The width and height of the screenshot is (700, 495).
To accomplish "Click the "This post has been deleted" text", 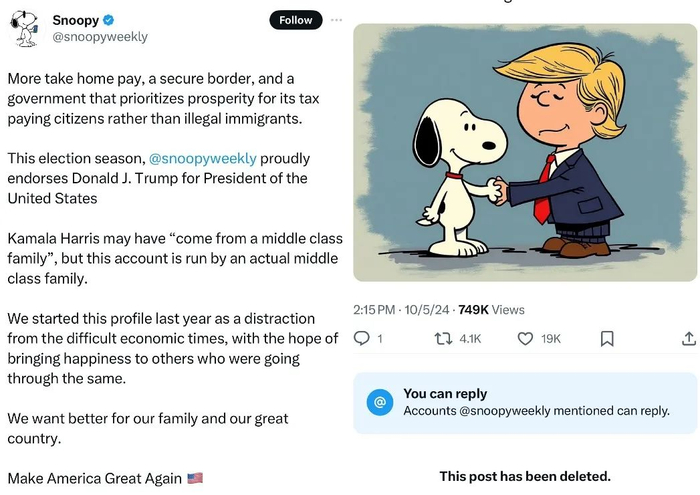I will [525, 476].
